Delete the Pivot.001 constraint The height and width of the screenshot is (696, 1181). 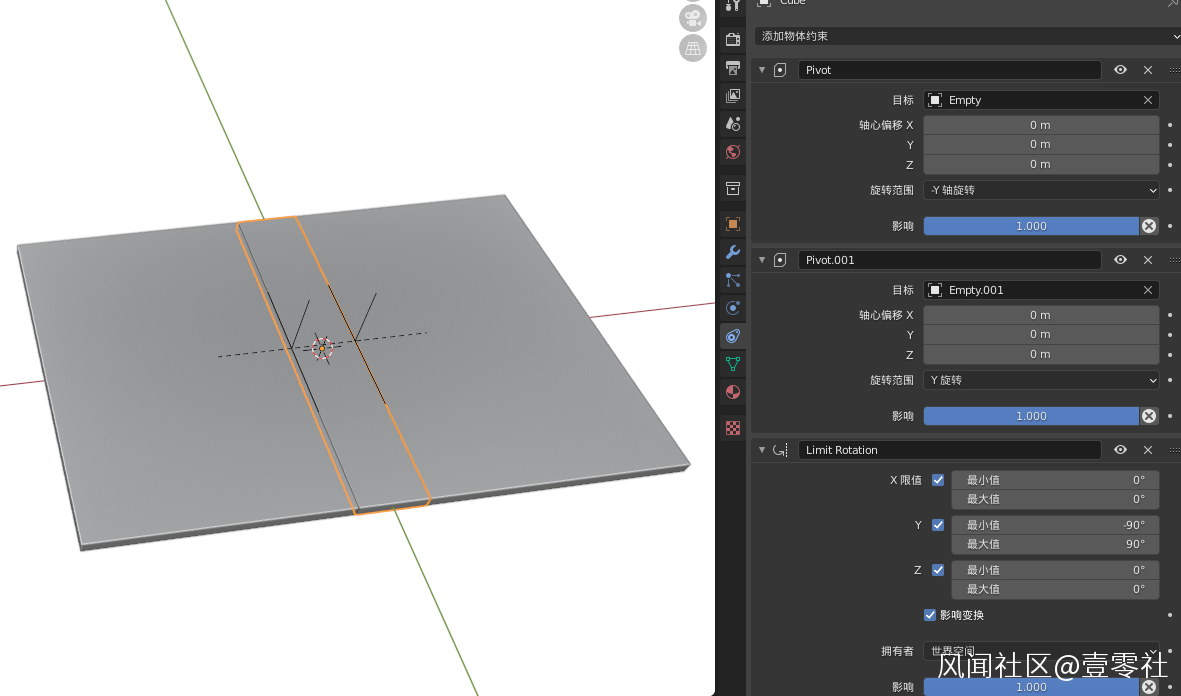click(x=1148, y=260)
